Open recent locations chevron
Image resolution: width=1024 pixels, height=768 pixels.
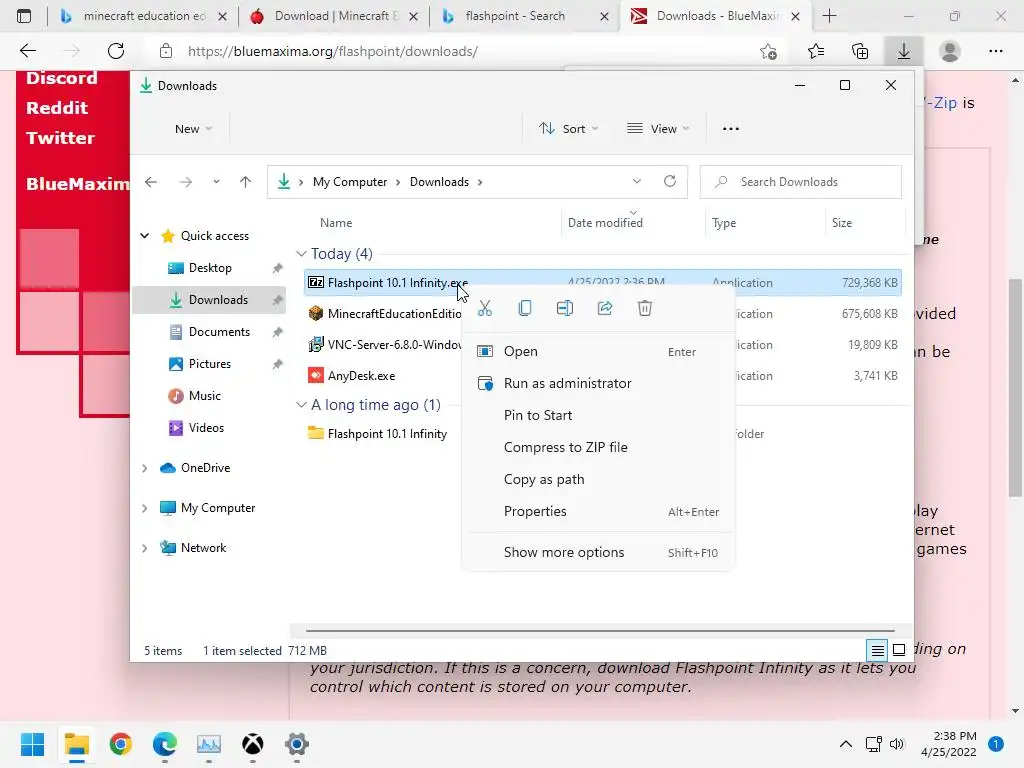216,182
